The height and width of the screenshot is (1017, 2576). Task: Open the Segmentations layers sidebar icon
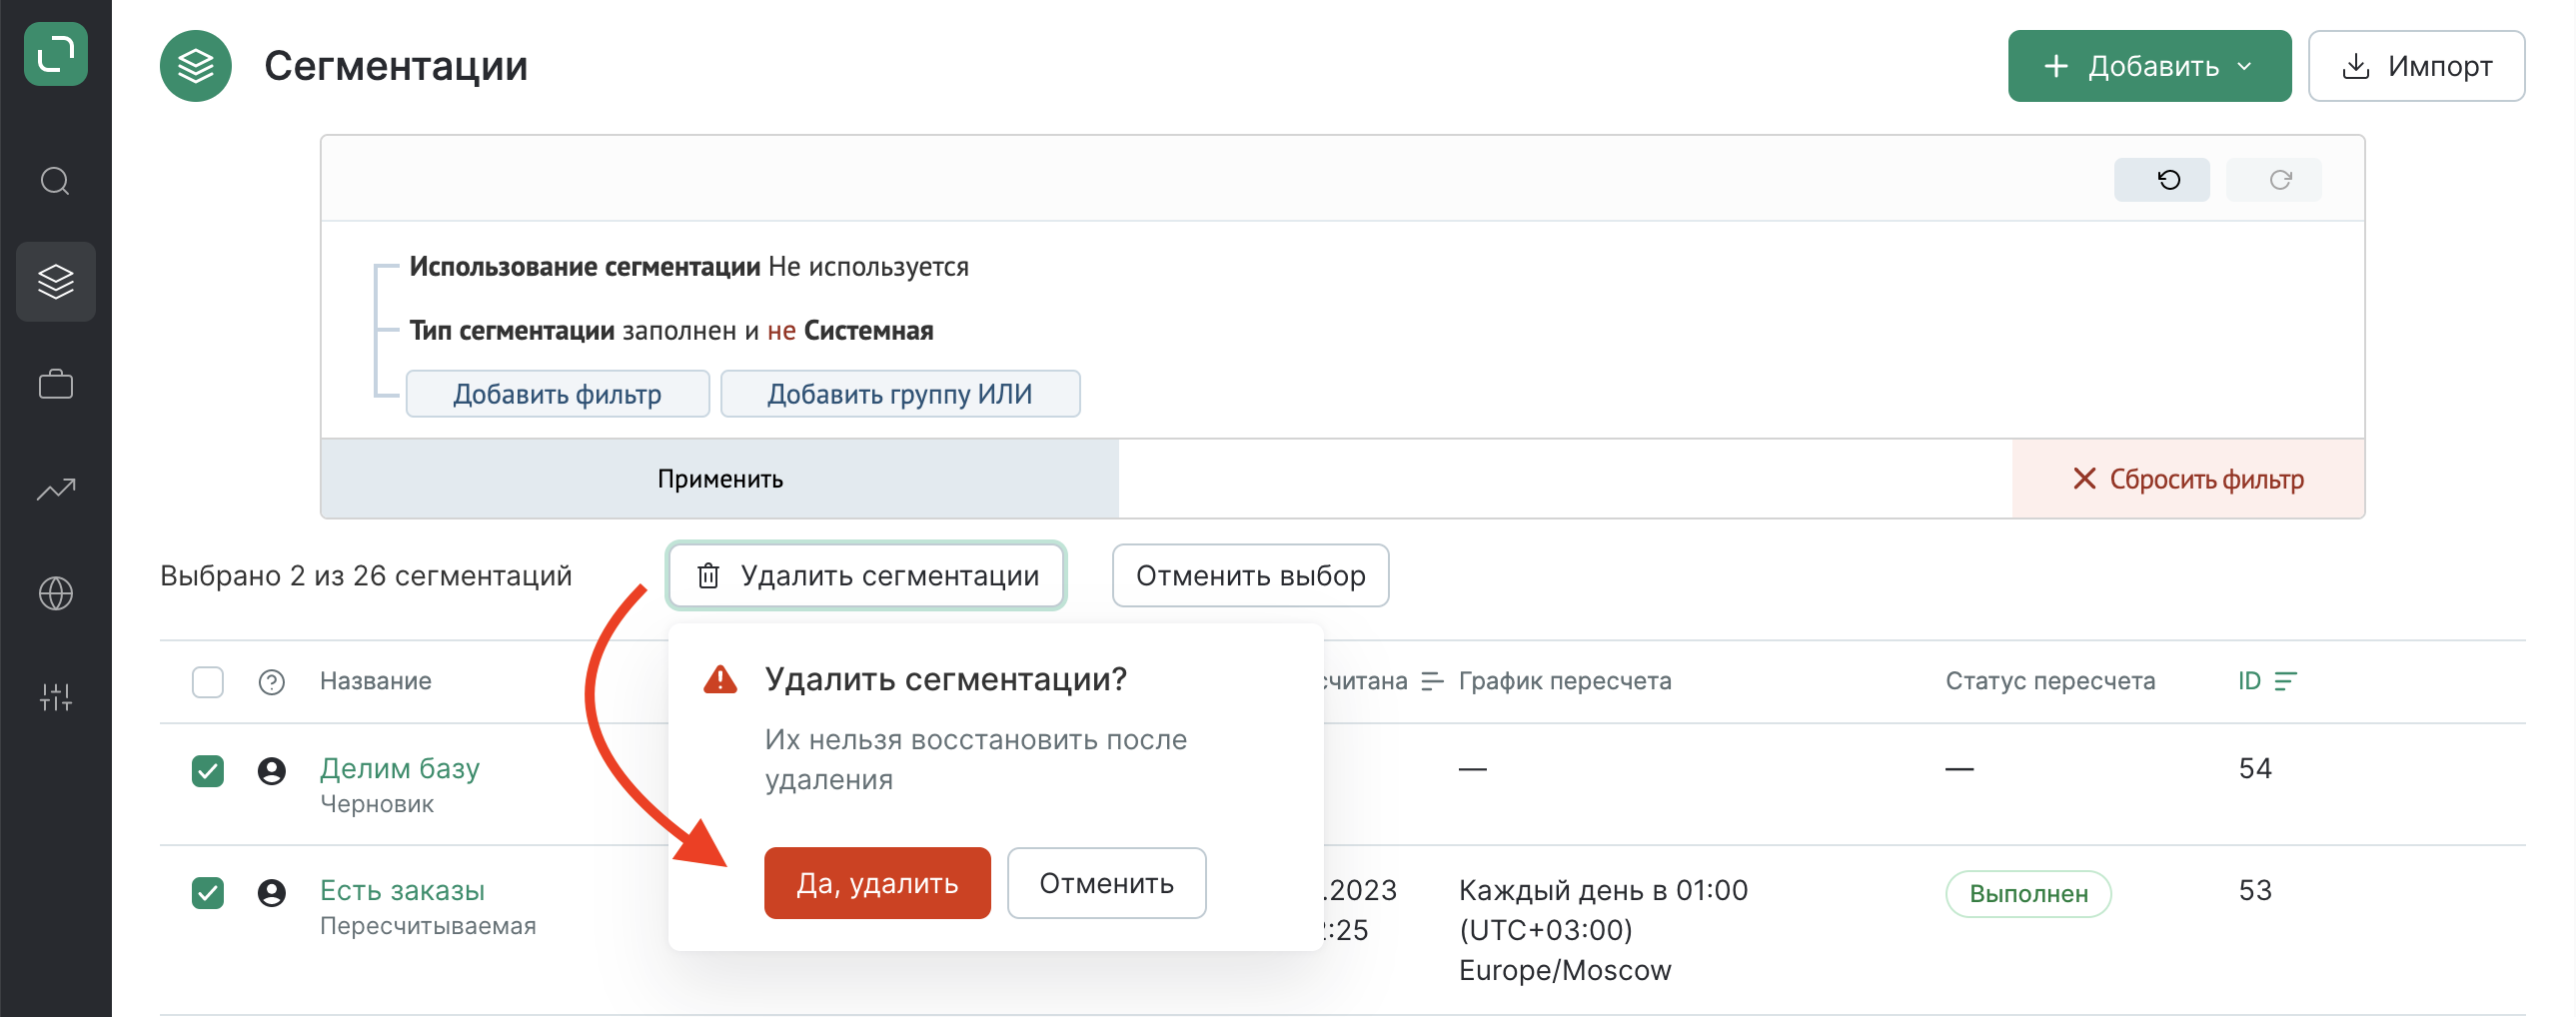pos(56,281)
